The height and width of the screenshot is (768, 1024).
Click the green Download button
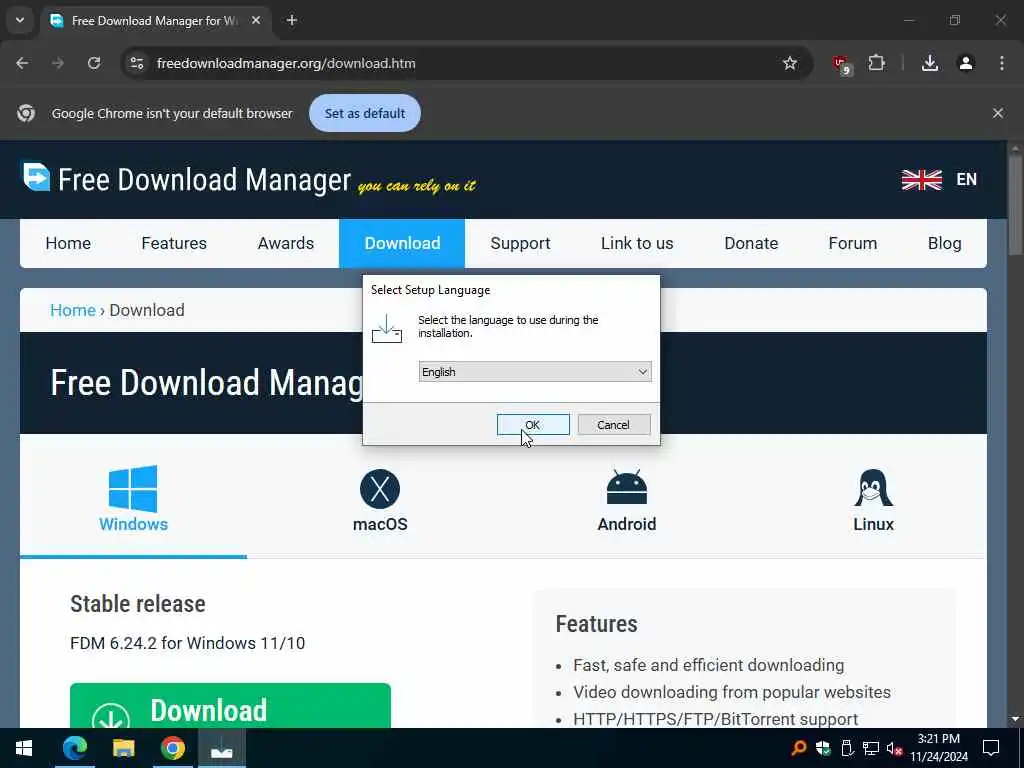tap(231, 706)
